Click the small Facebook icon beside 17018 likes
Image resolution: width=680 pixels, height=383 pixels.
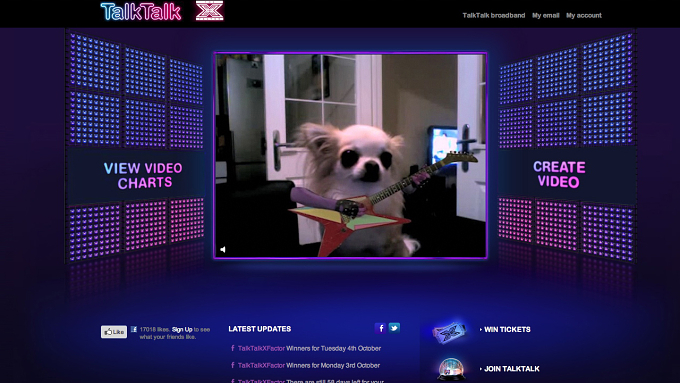(x=134, y=329)
